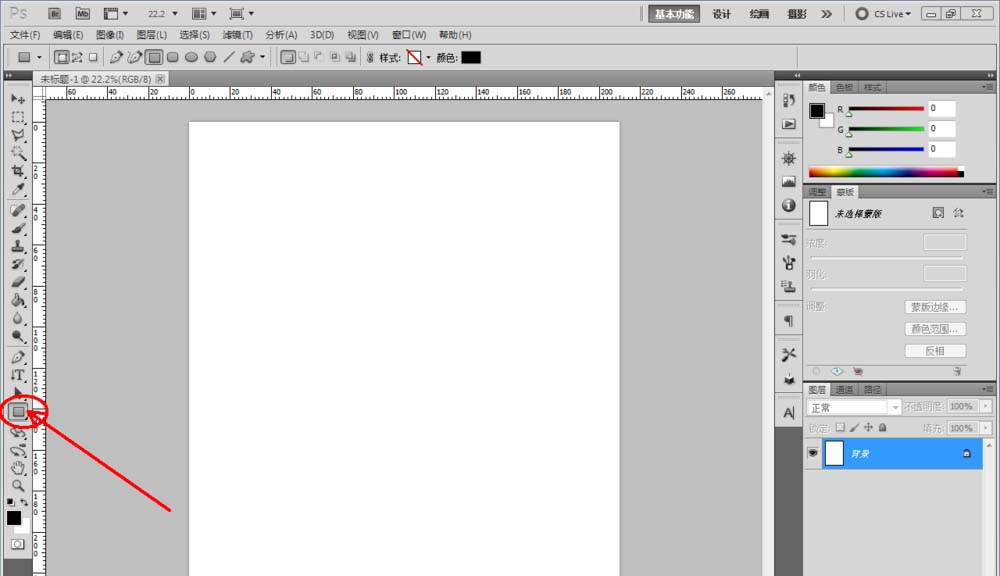Click the 蒙版边缘... button
1000x576 pixels.
(x=935, y=307)
